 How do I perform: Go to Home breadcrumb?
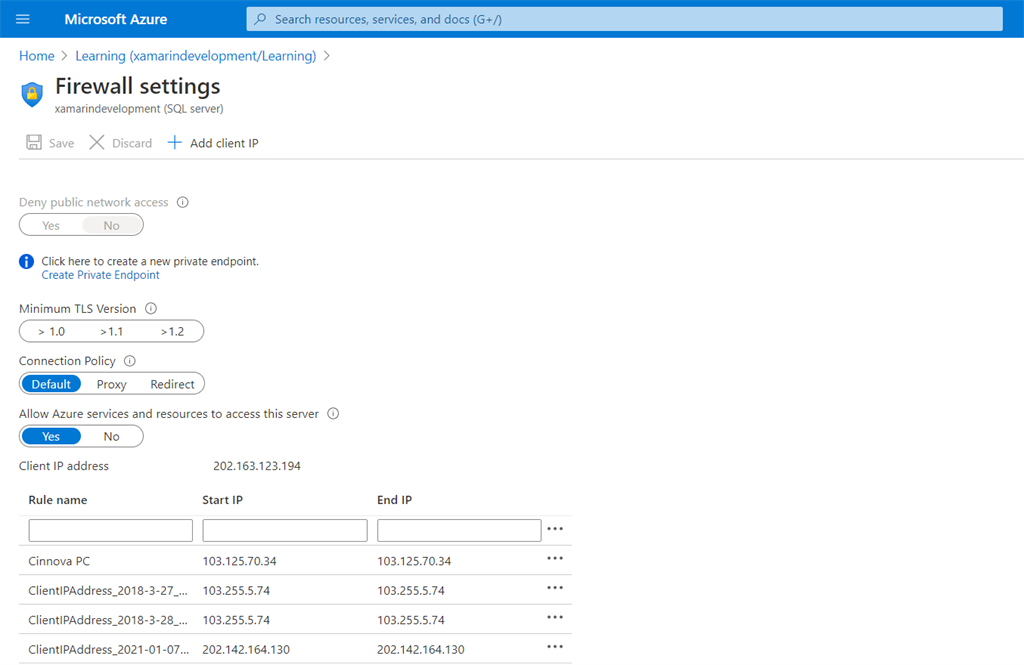[37, 56]
